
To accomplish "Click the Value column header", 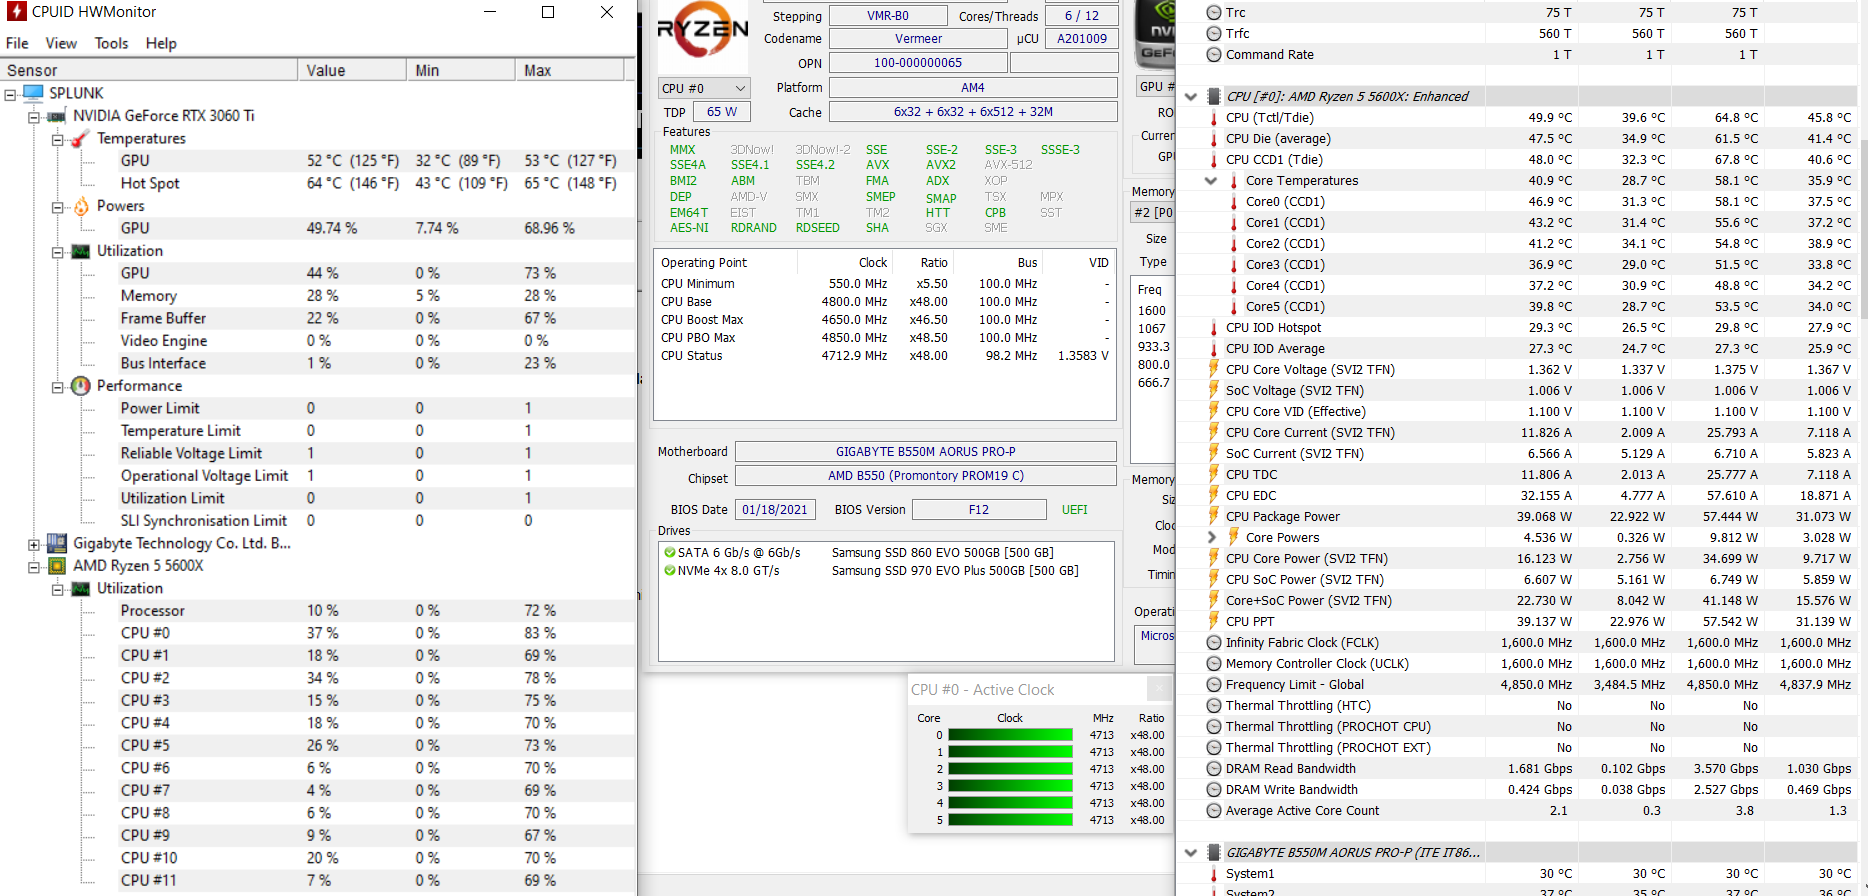I will click(x=352, y=70).
